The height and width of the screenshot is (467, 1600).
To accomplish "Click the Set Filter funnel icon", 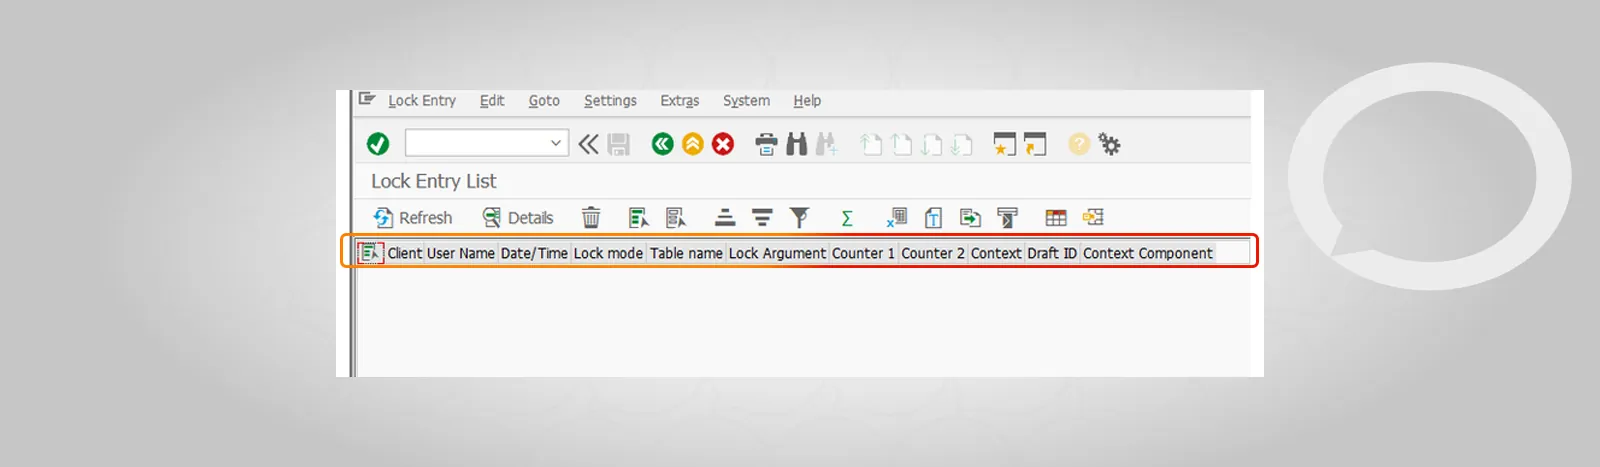I will point(799,218).
